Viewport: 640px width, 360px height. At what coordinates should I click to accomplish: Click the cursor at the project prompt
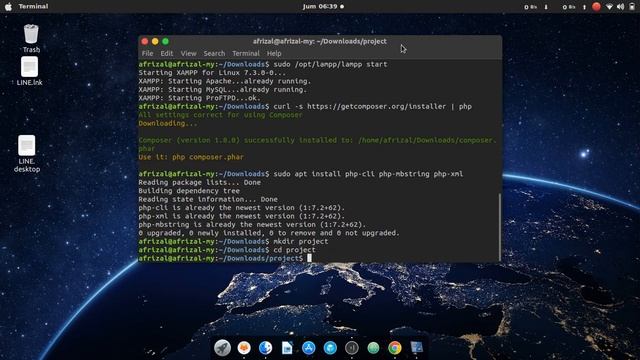click(309, 258)
